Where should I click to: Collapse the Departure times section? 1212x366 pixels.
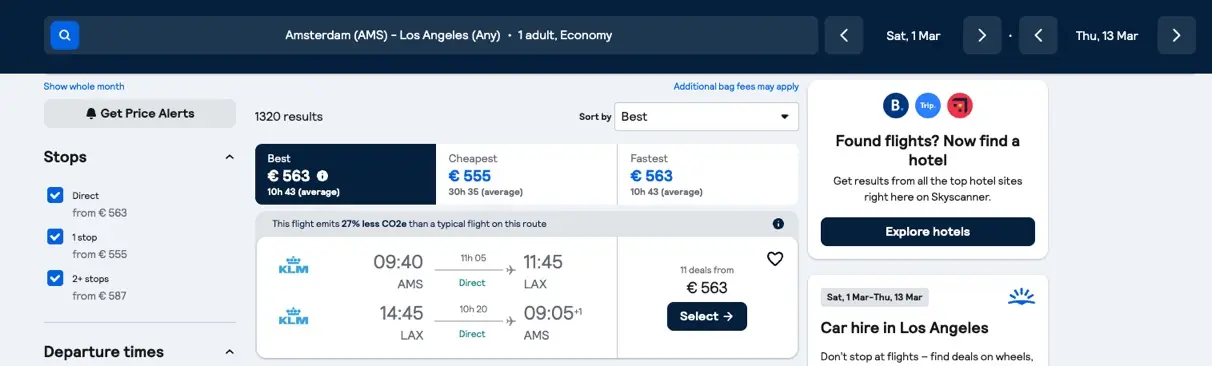[x=229, y=352]
